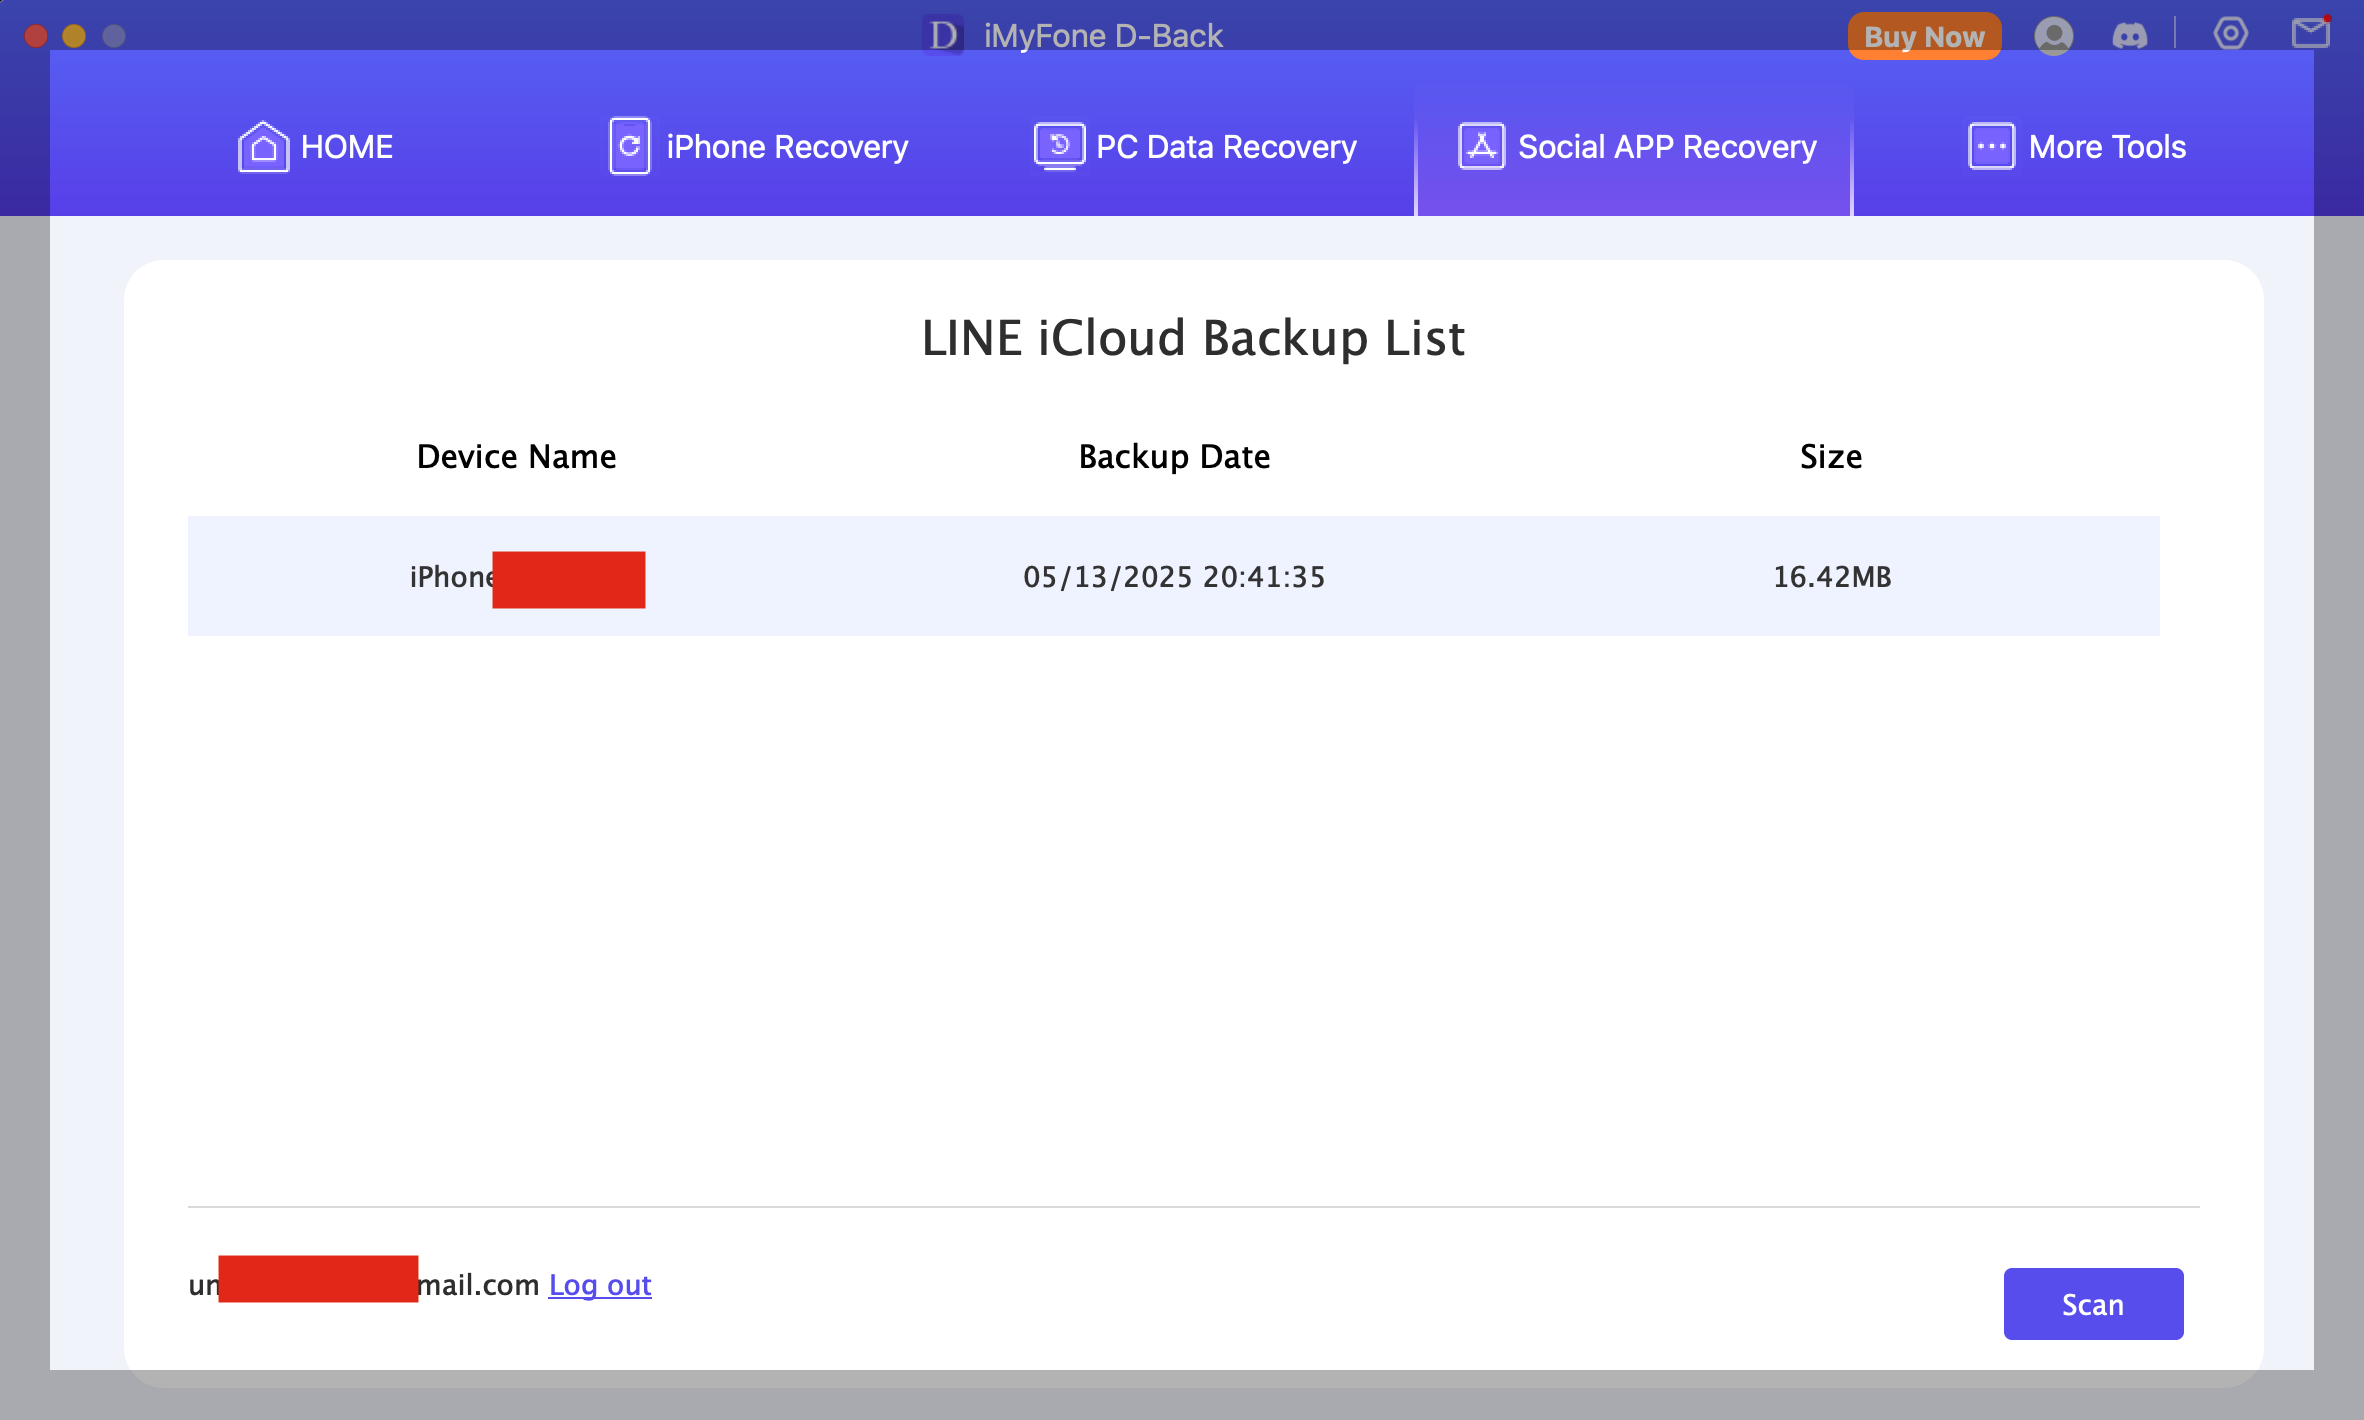Close the window with red button
This screenshot has height=1420, width=2364.
(36, 36)
